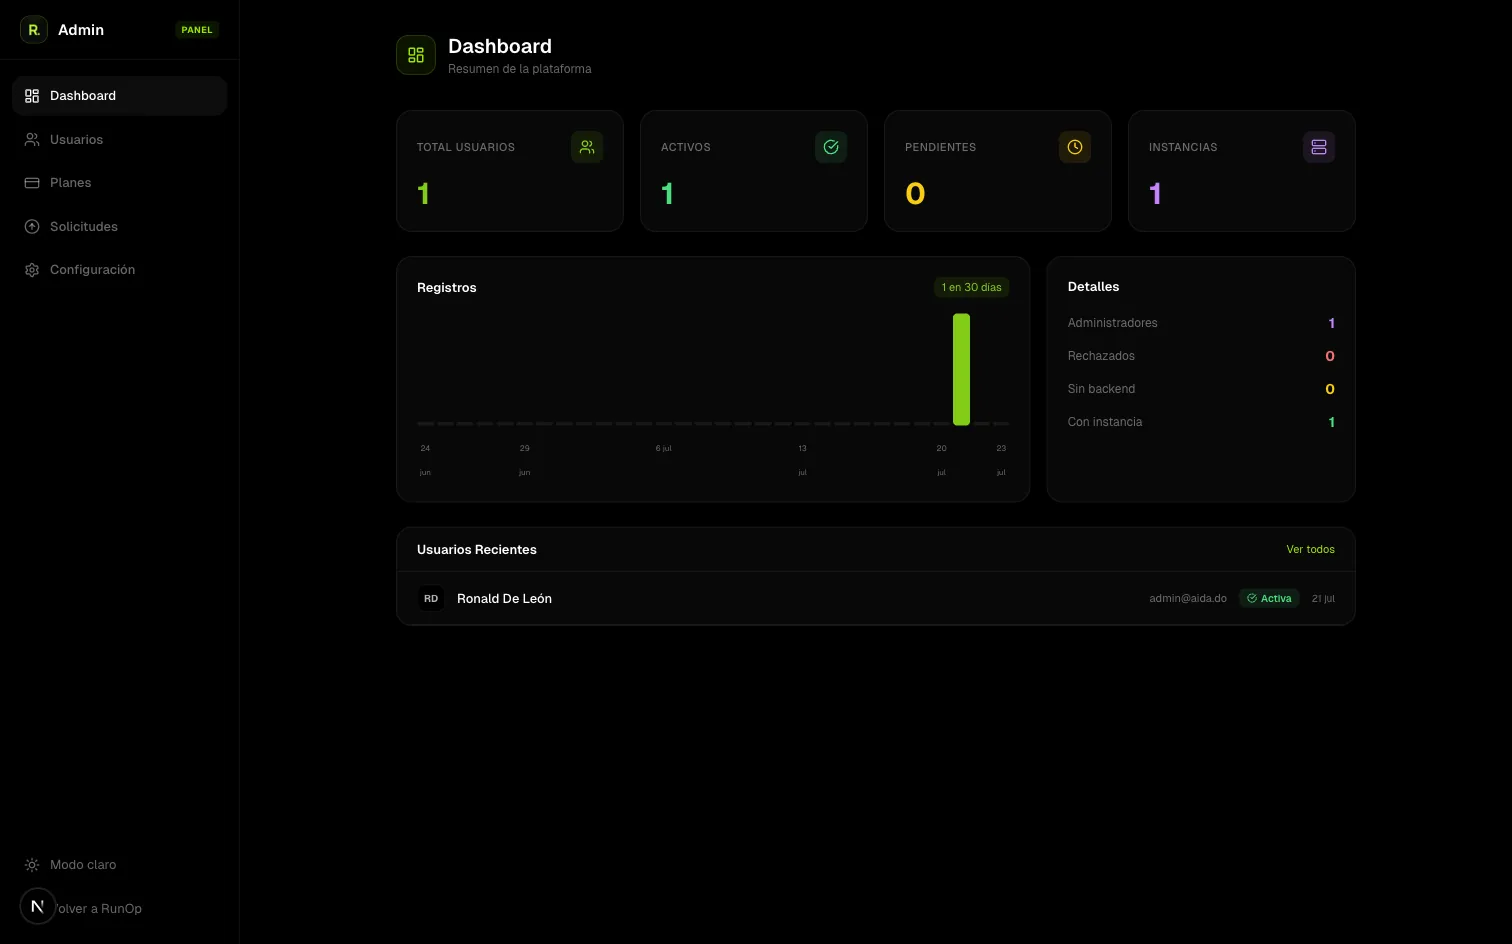The height and width of the screenshot is (944, 1512).
Task: Click the 6 jul axis label
Action: point(663,448)
